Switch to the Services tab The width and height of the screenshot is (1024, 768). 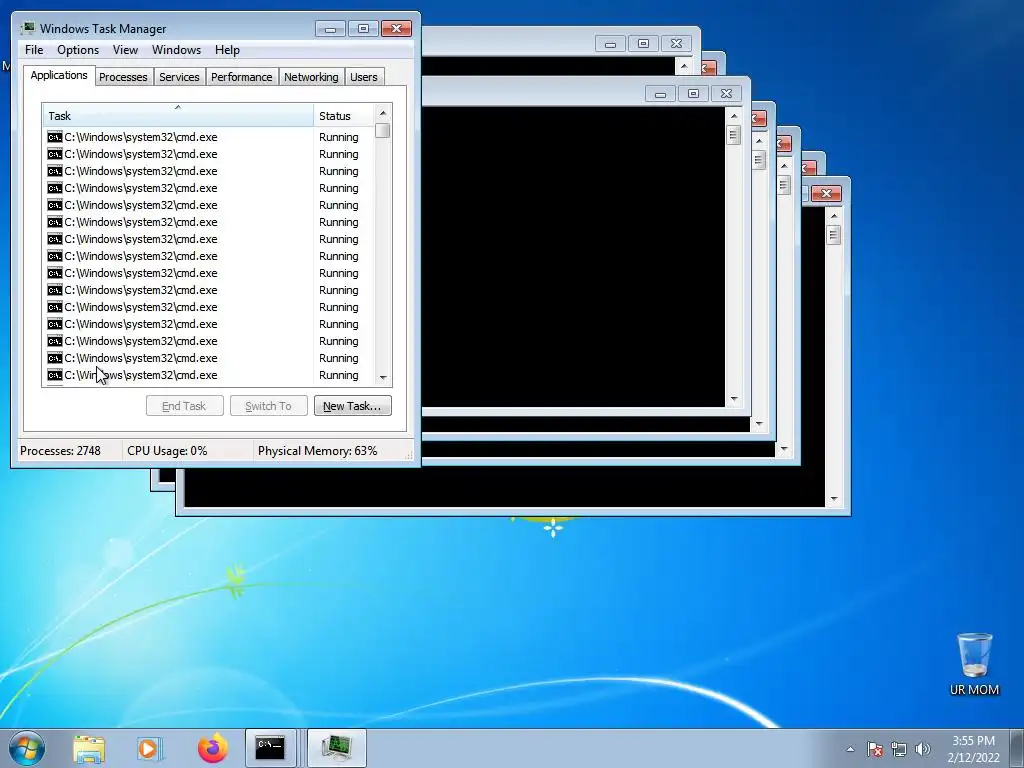click(179, 76)
